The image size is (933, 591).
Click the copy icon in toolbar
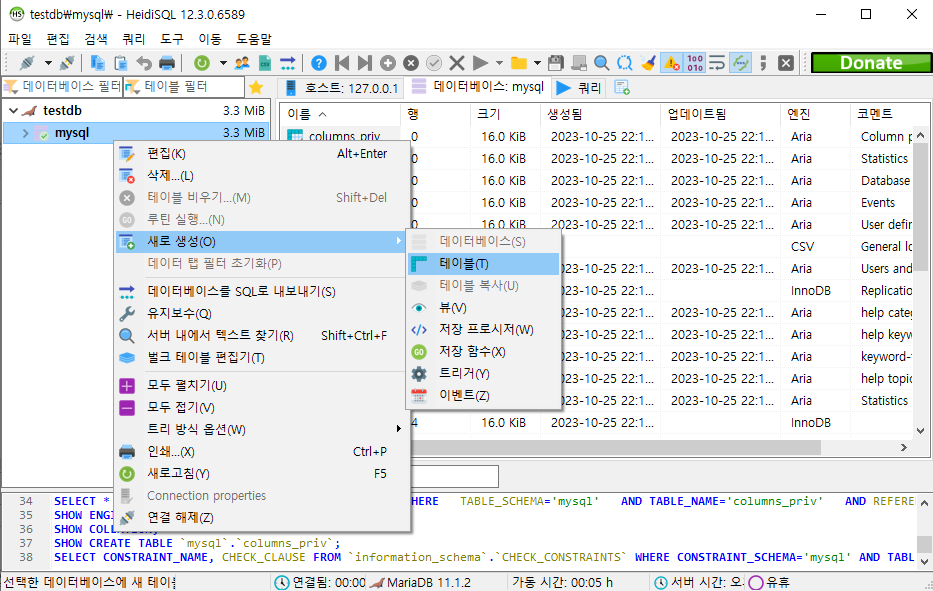pyautogui.click(x=98, y=62)
